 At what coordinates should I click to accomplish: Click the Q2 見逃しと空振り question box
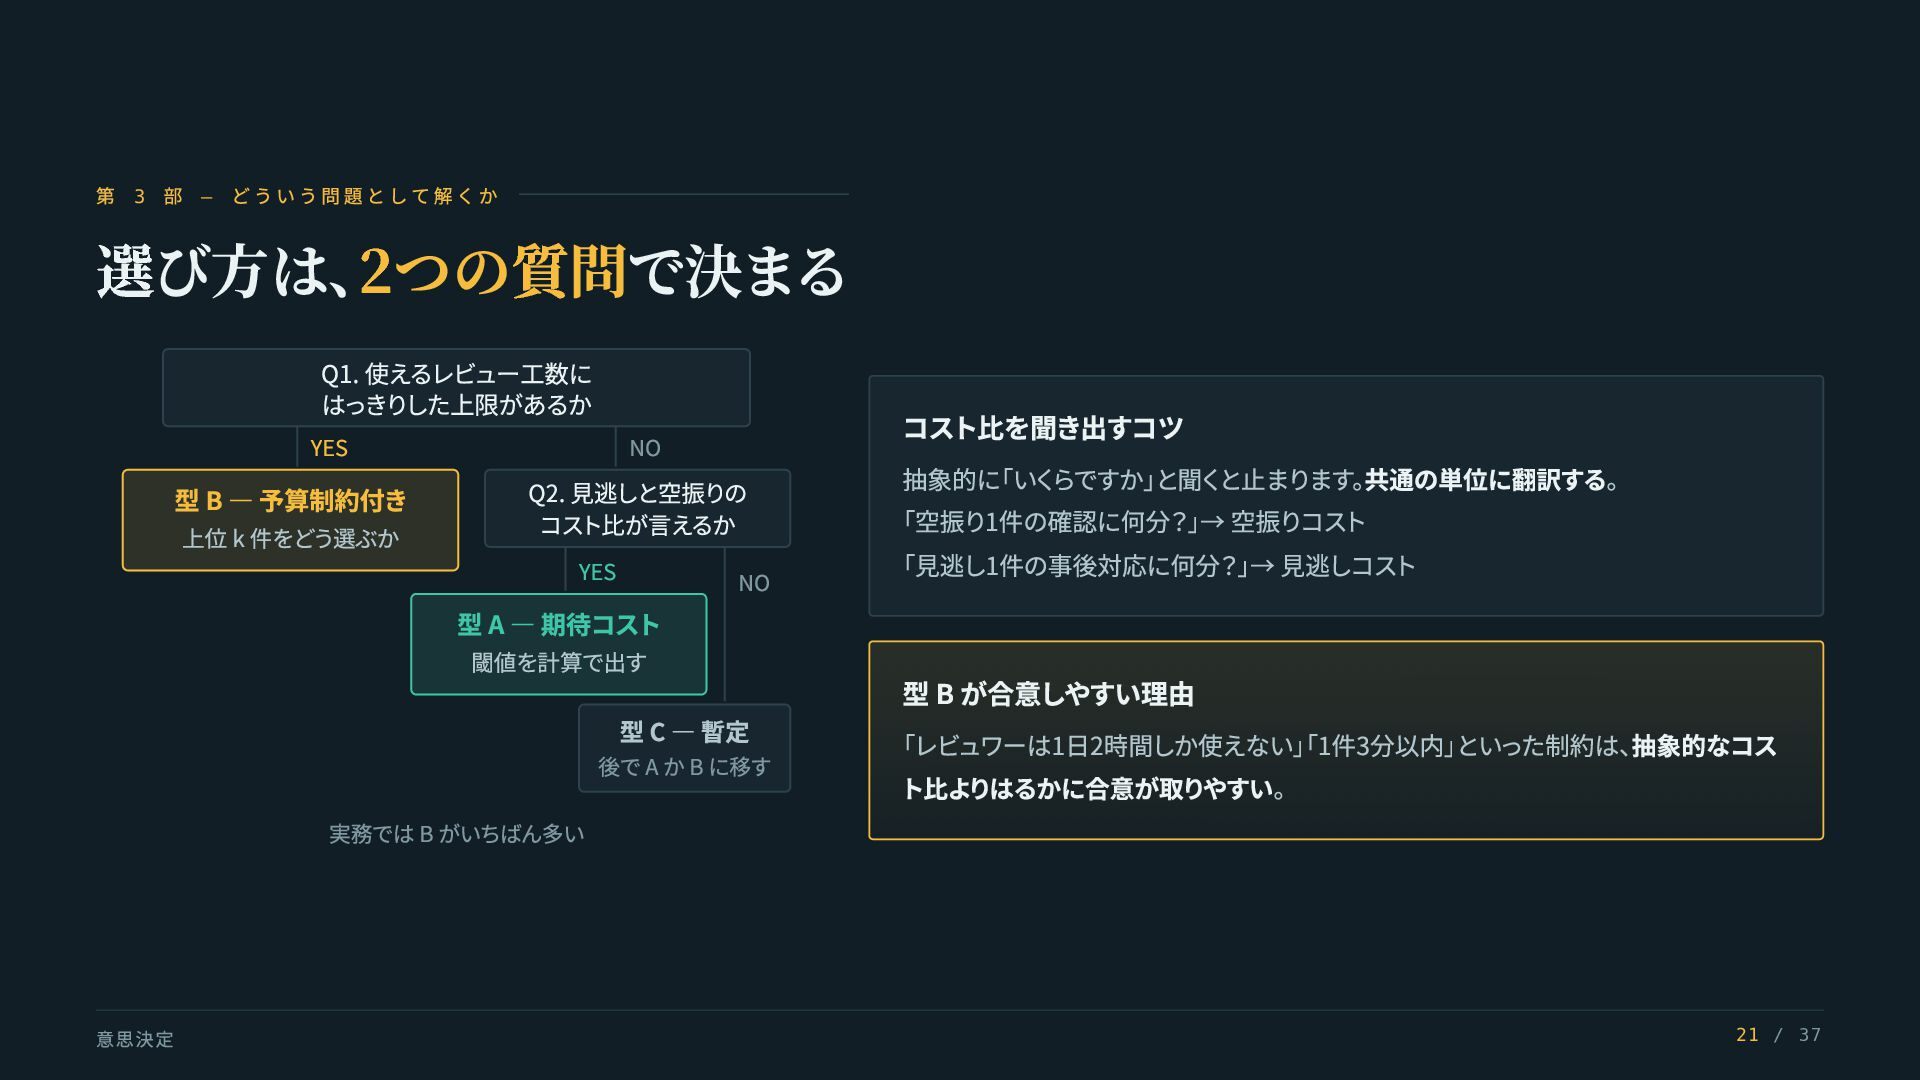tap(637, 508)
